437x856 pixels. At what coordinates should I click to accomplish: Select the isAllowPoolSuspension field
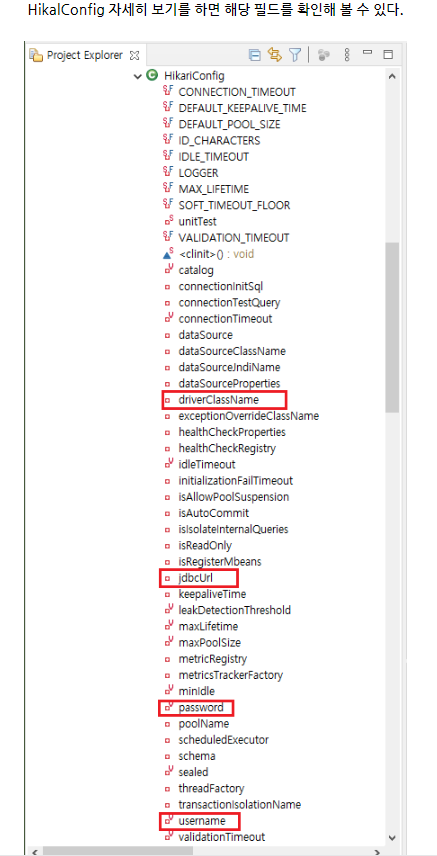234,497
